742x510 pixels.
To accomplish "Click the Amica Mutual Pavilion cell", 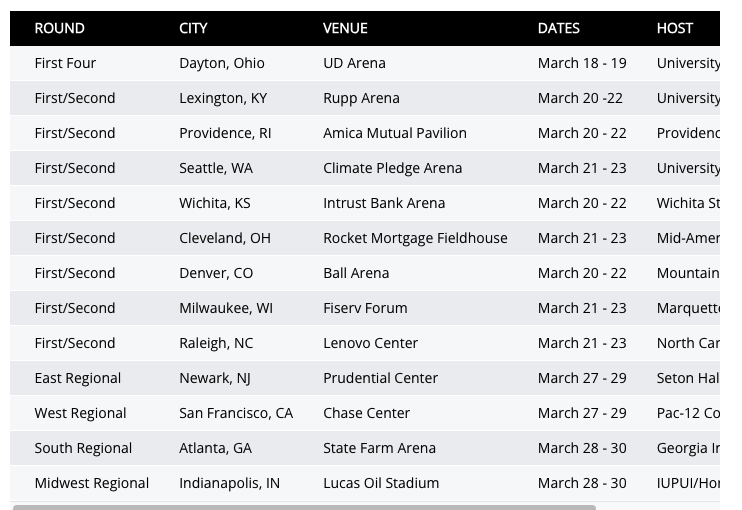I will click(x=394, y=133).
